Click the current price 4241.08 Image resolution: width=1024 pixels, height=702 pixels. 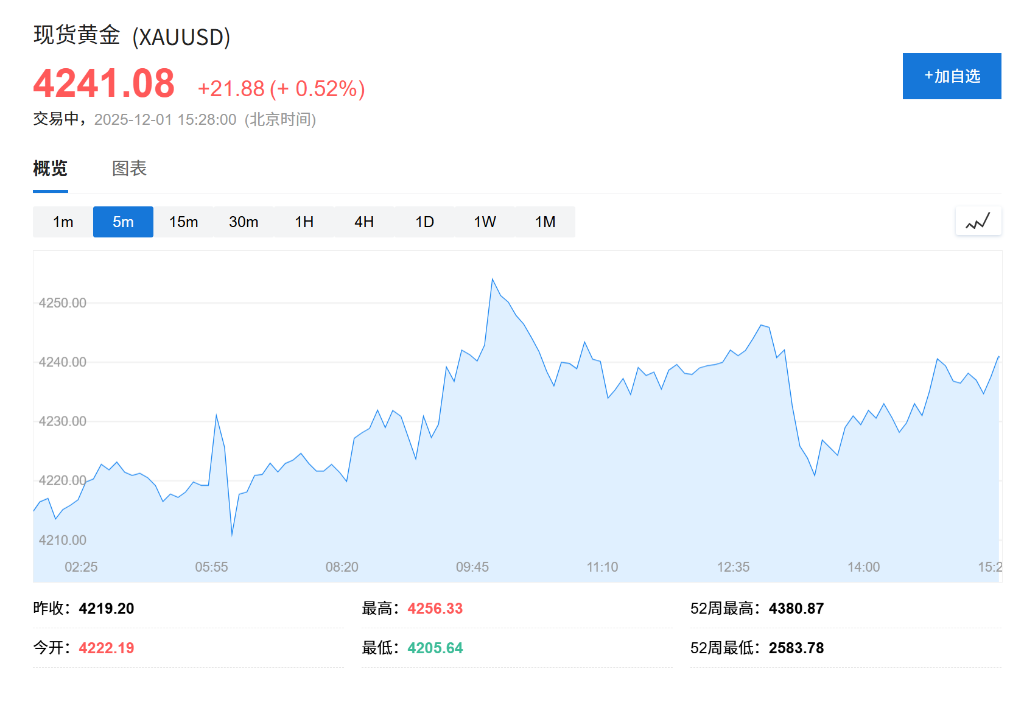[103, 84]
